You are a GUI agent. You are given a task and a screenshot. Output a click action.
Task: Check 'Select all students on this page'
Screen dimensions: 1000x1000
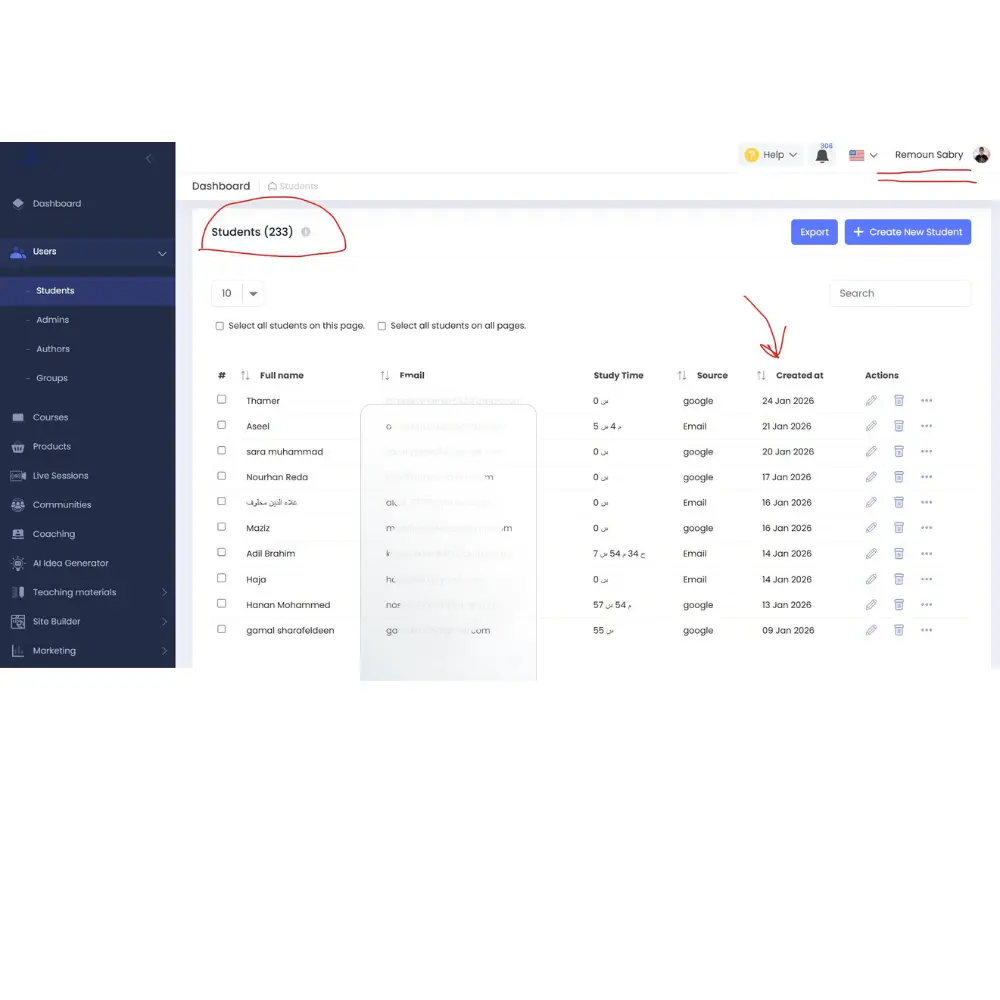point(220,326)
